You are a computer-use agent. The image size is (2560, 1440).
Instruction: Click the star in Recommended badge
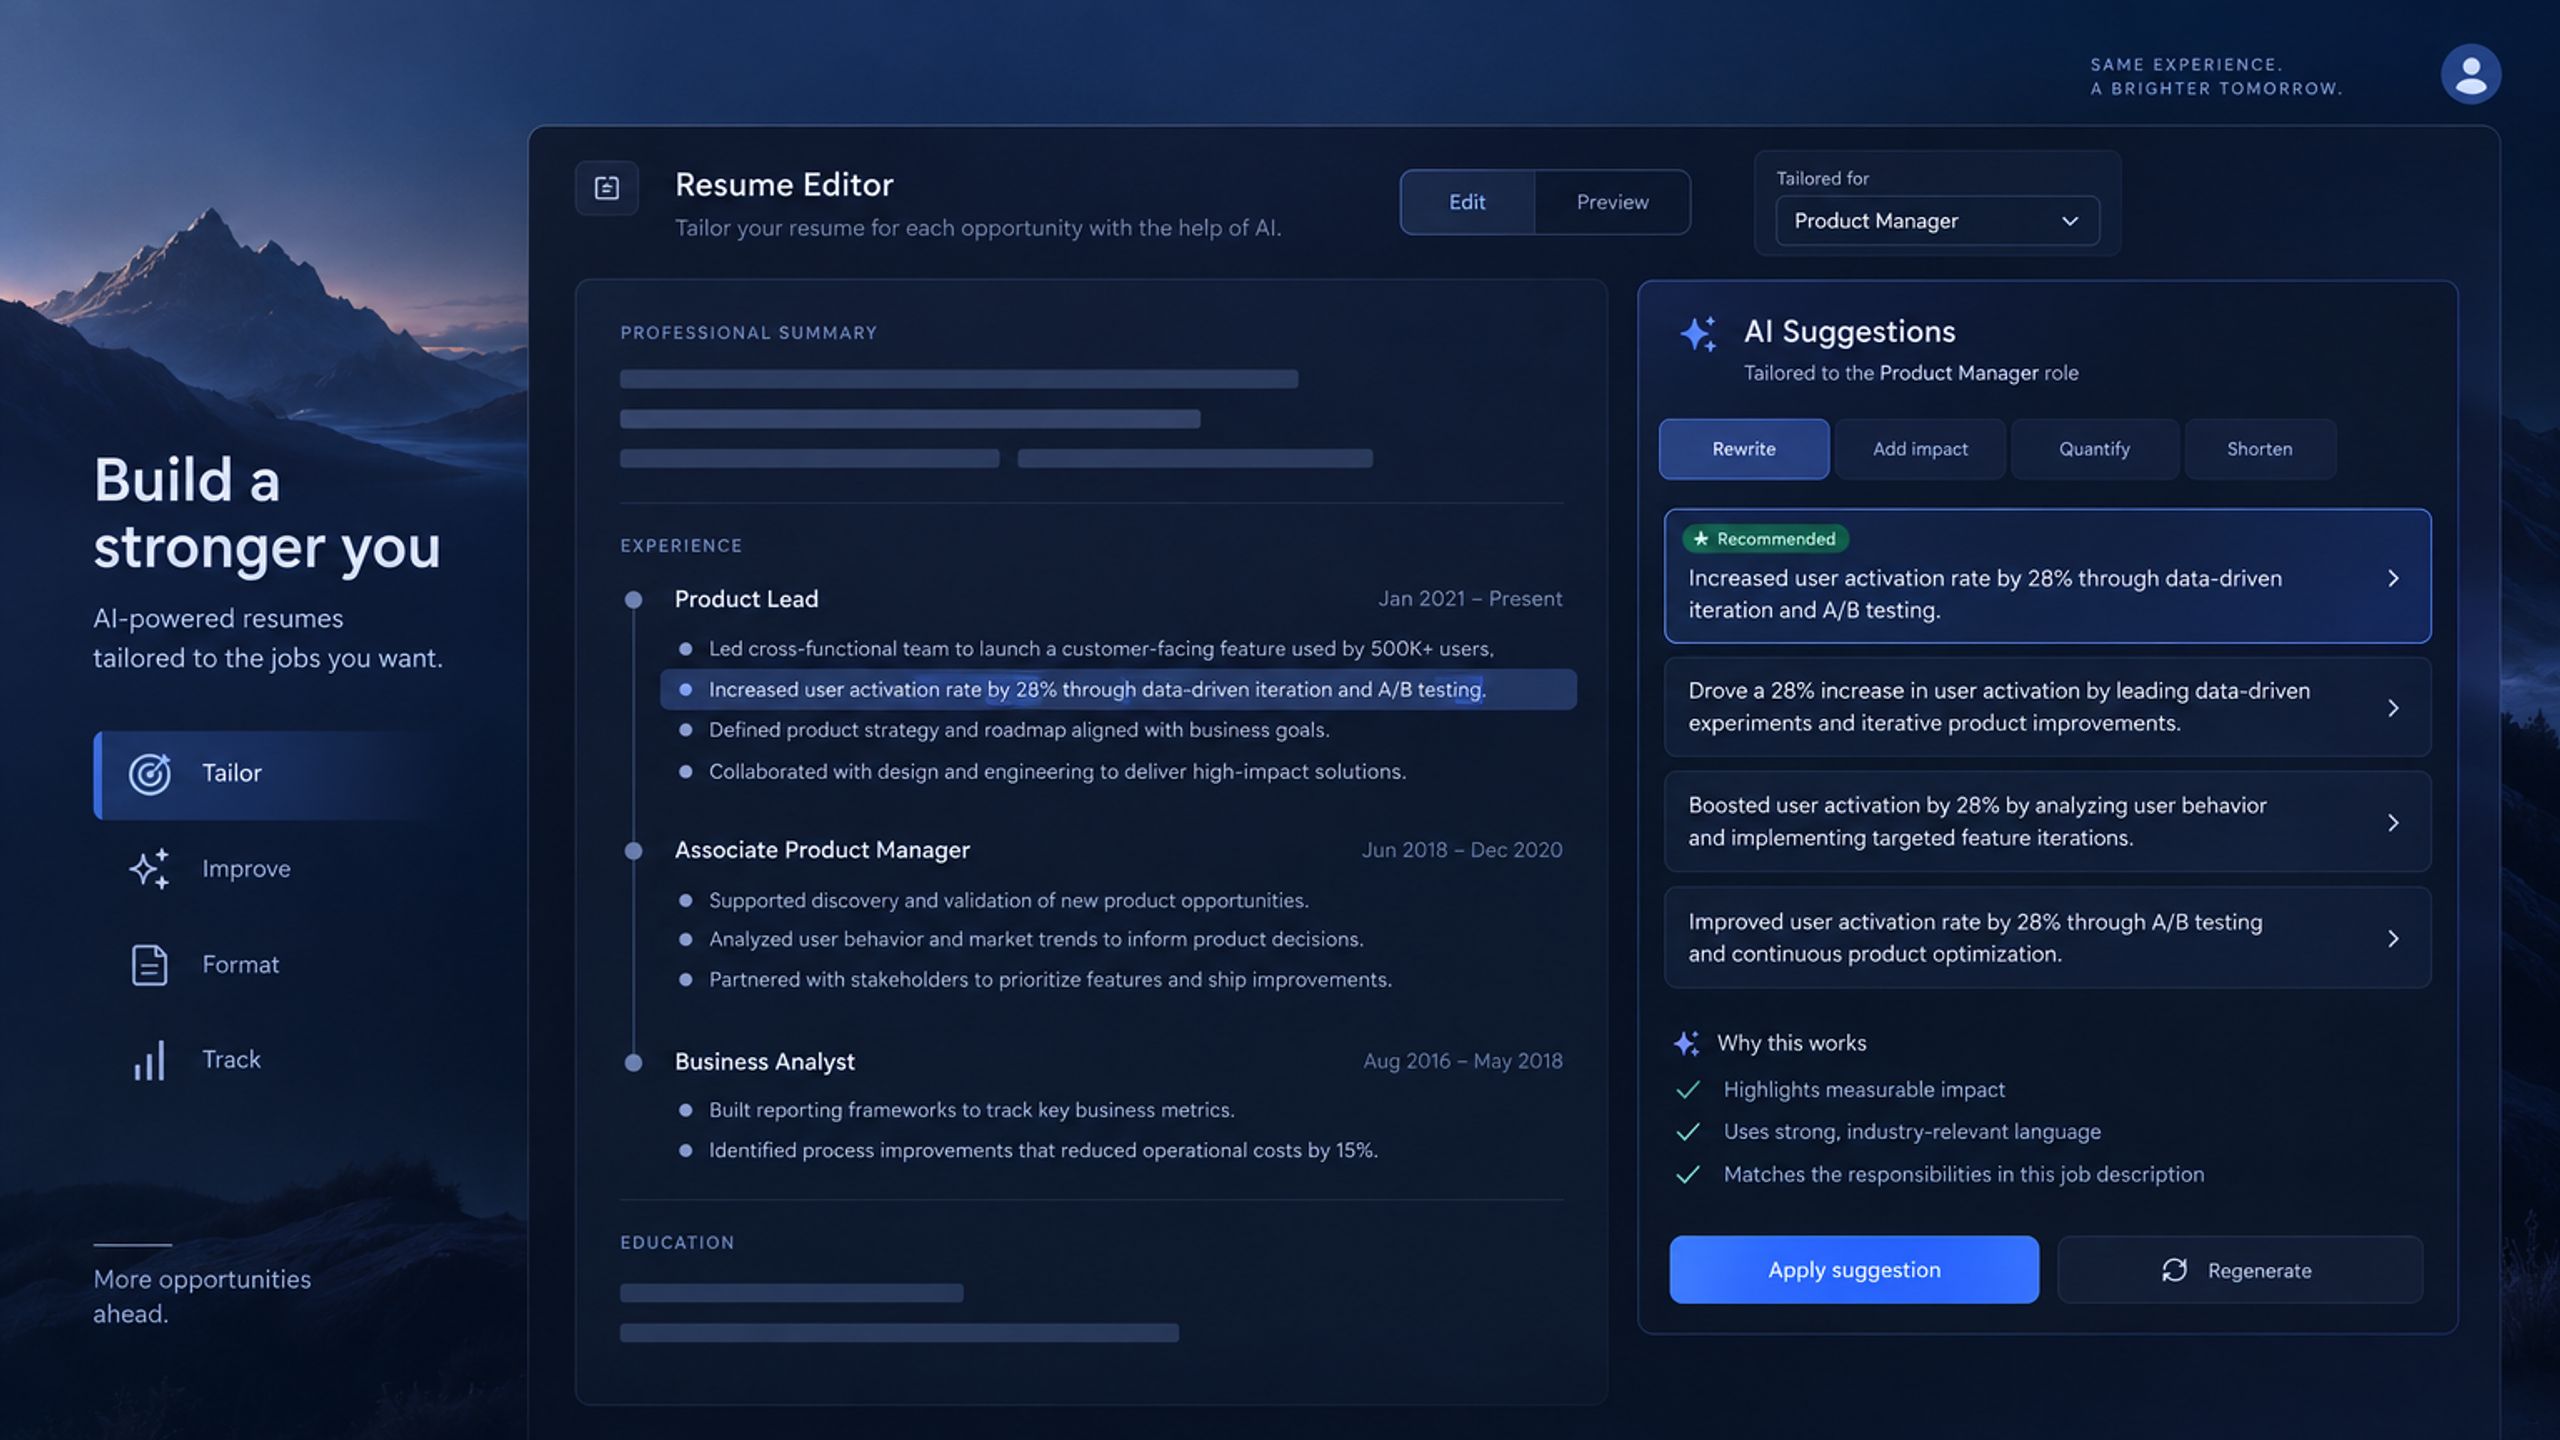point(1701,539)
